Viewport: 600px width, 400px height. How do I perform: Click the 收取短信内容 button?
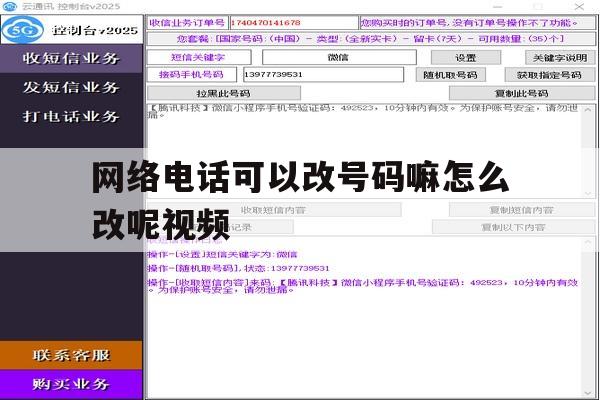[x=274, y=210]
